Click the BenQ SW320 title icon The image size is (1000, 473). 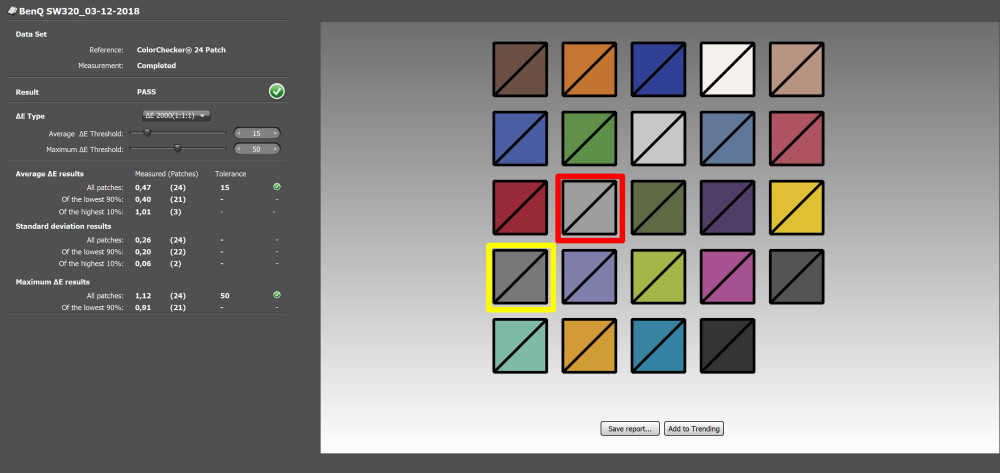11,11
